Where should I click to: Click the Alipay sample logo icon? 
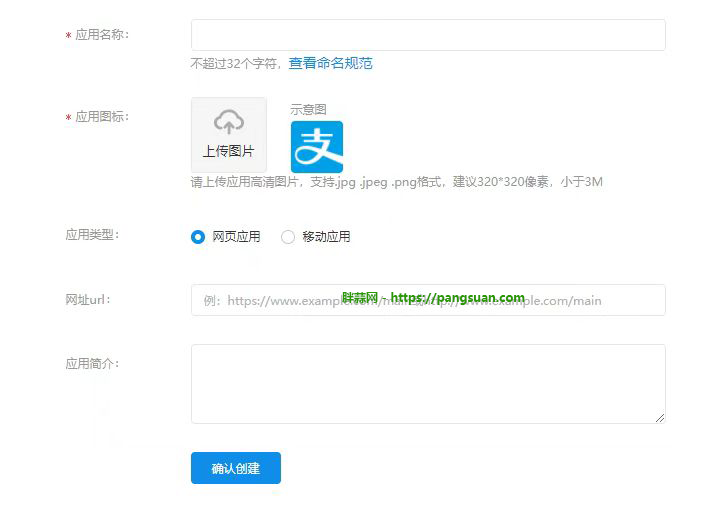(316, 147)
